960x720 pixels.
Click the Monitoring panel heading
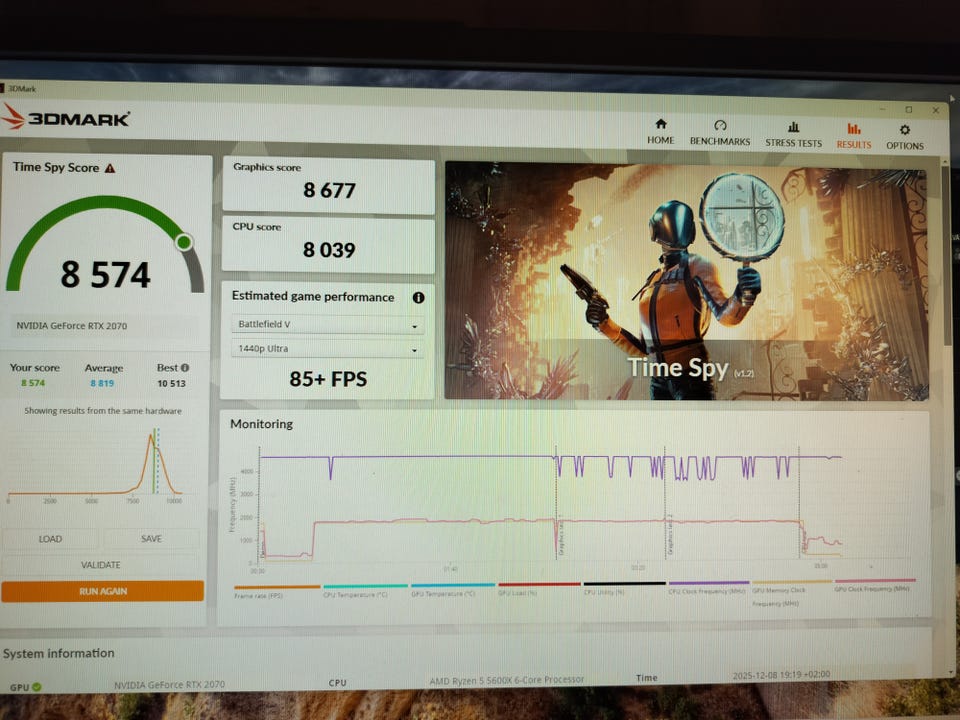point(261,424)
